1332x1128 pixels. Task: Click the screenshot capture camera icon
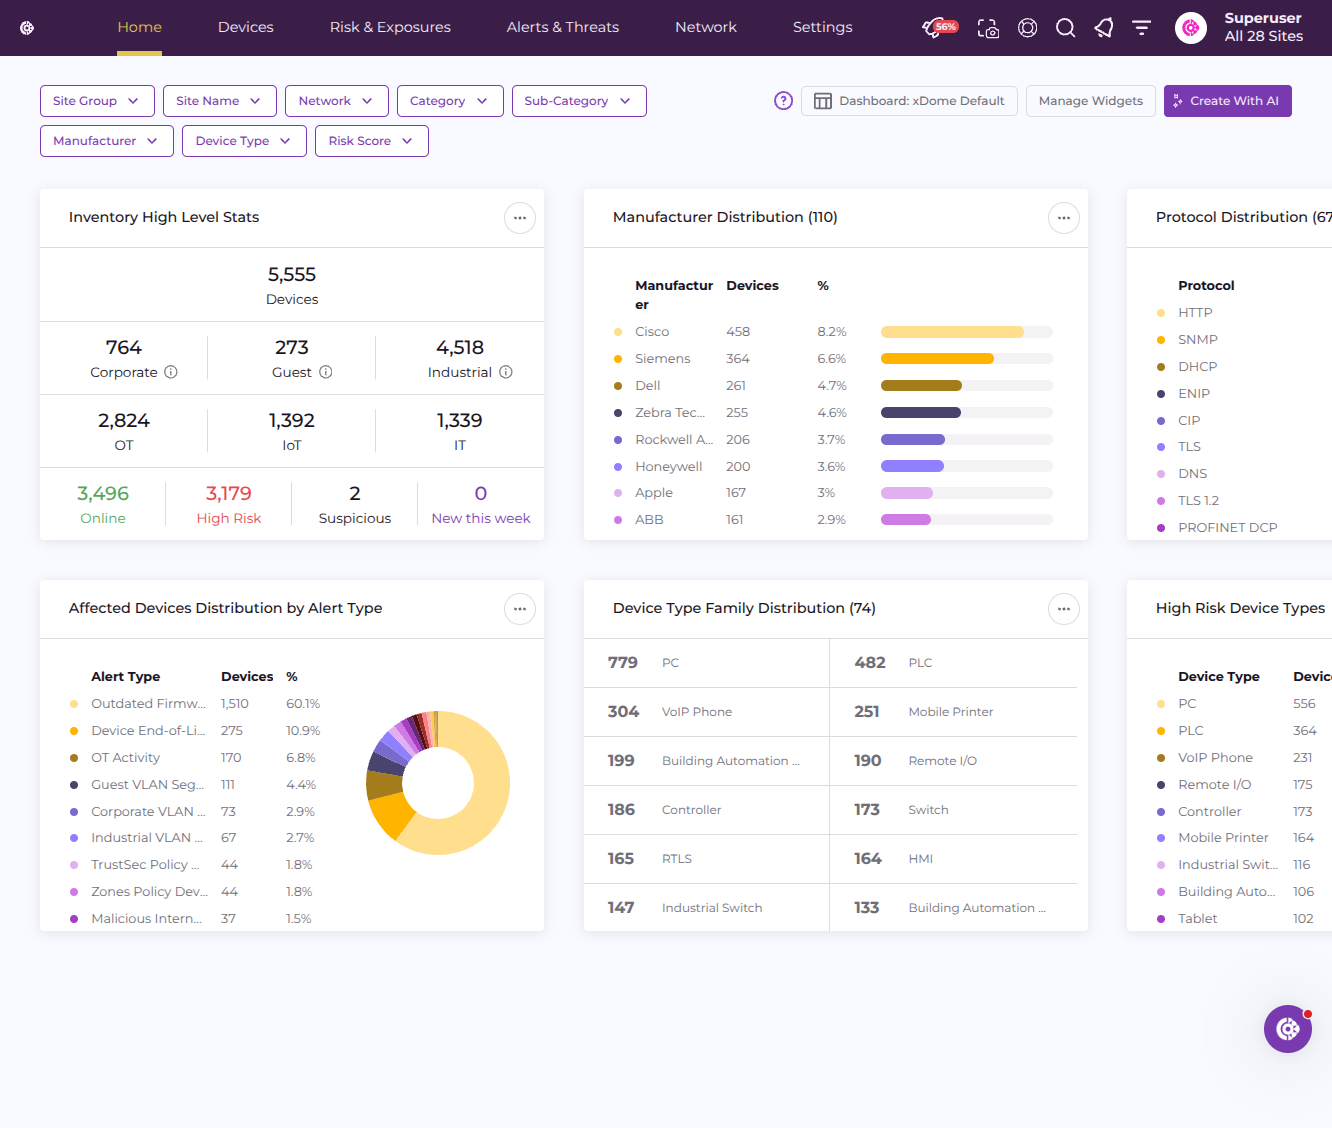pos(988,28)
